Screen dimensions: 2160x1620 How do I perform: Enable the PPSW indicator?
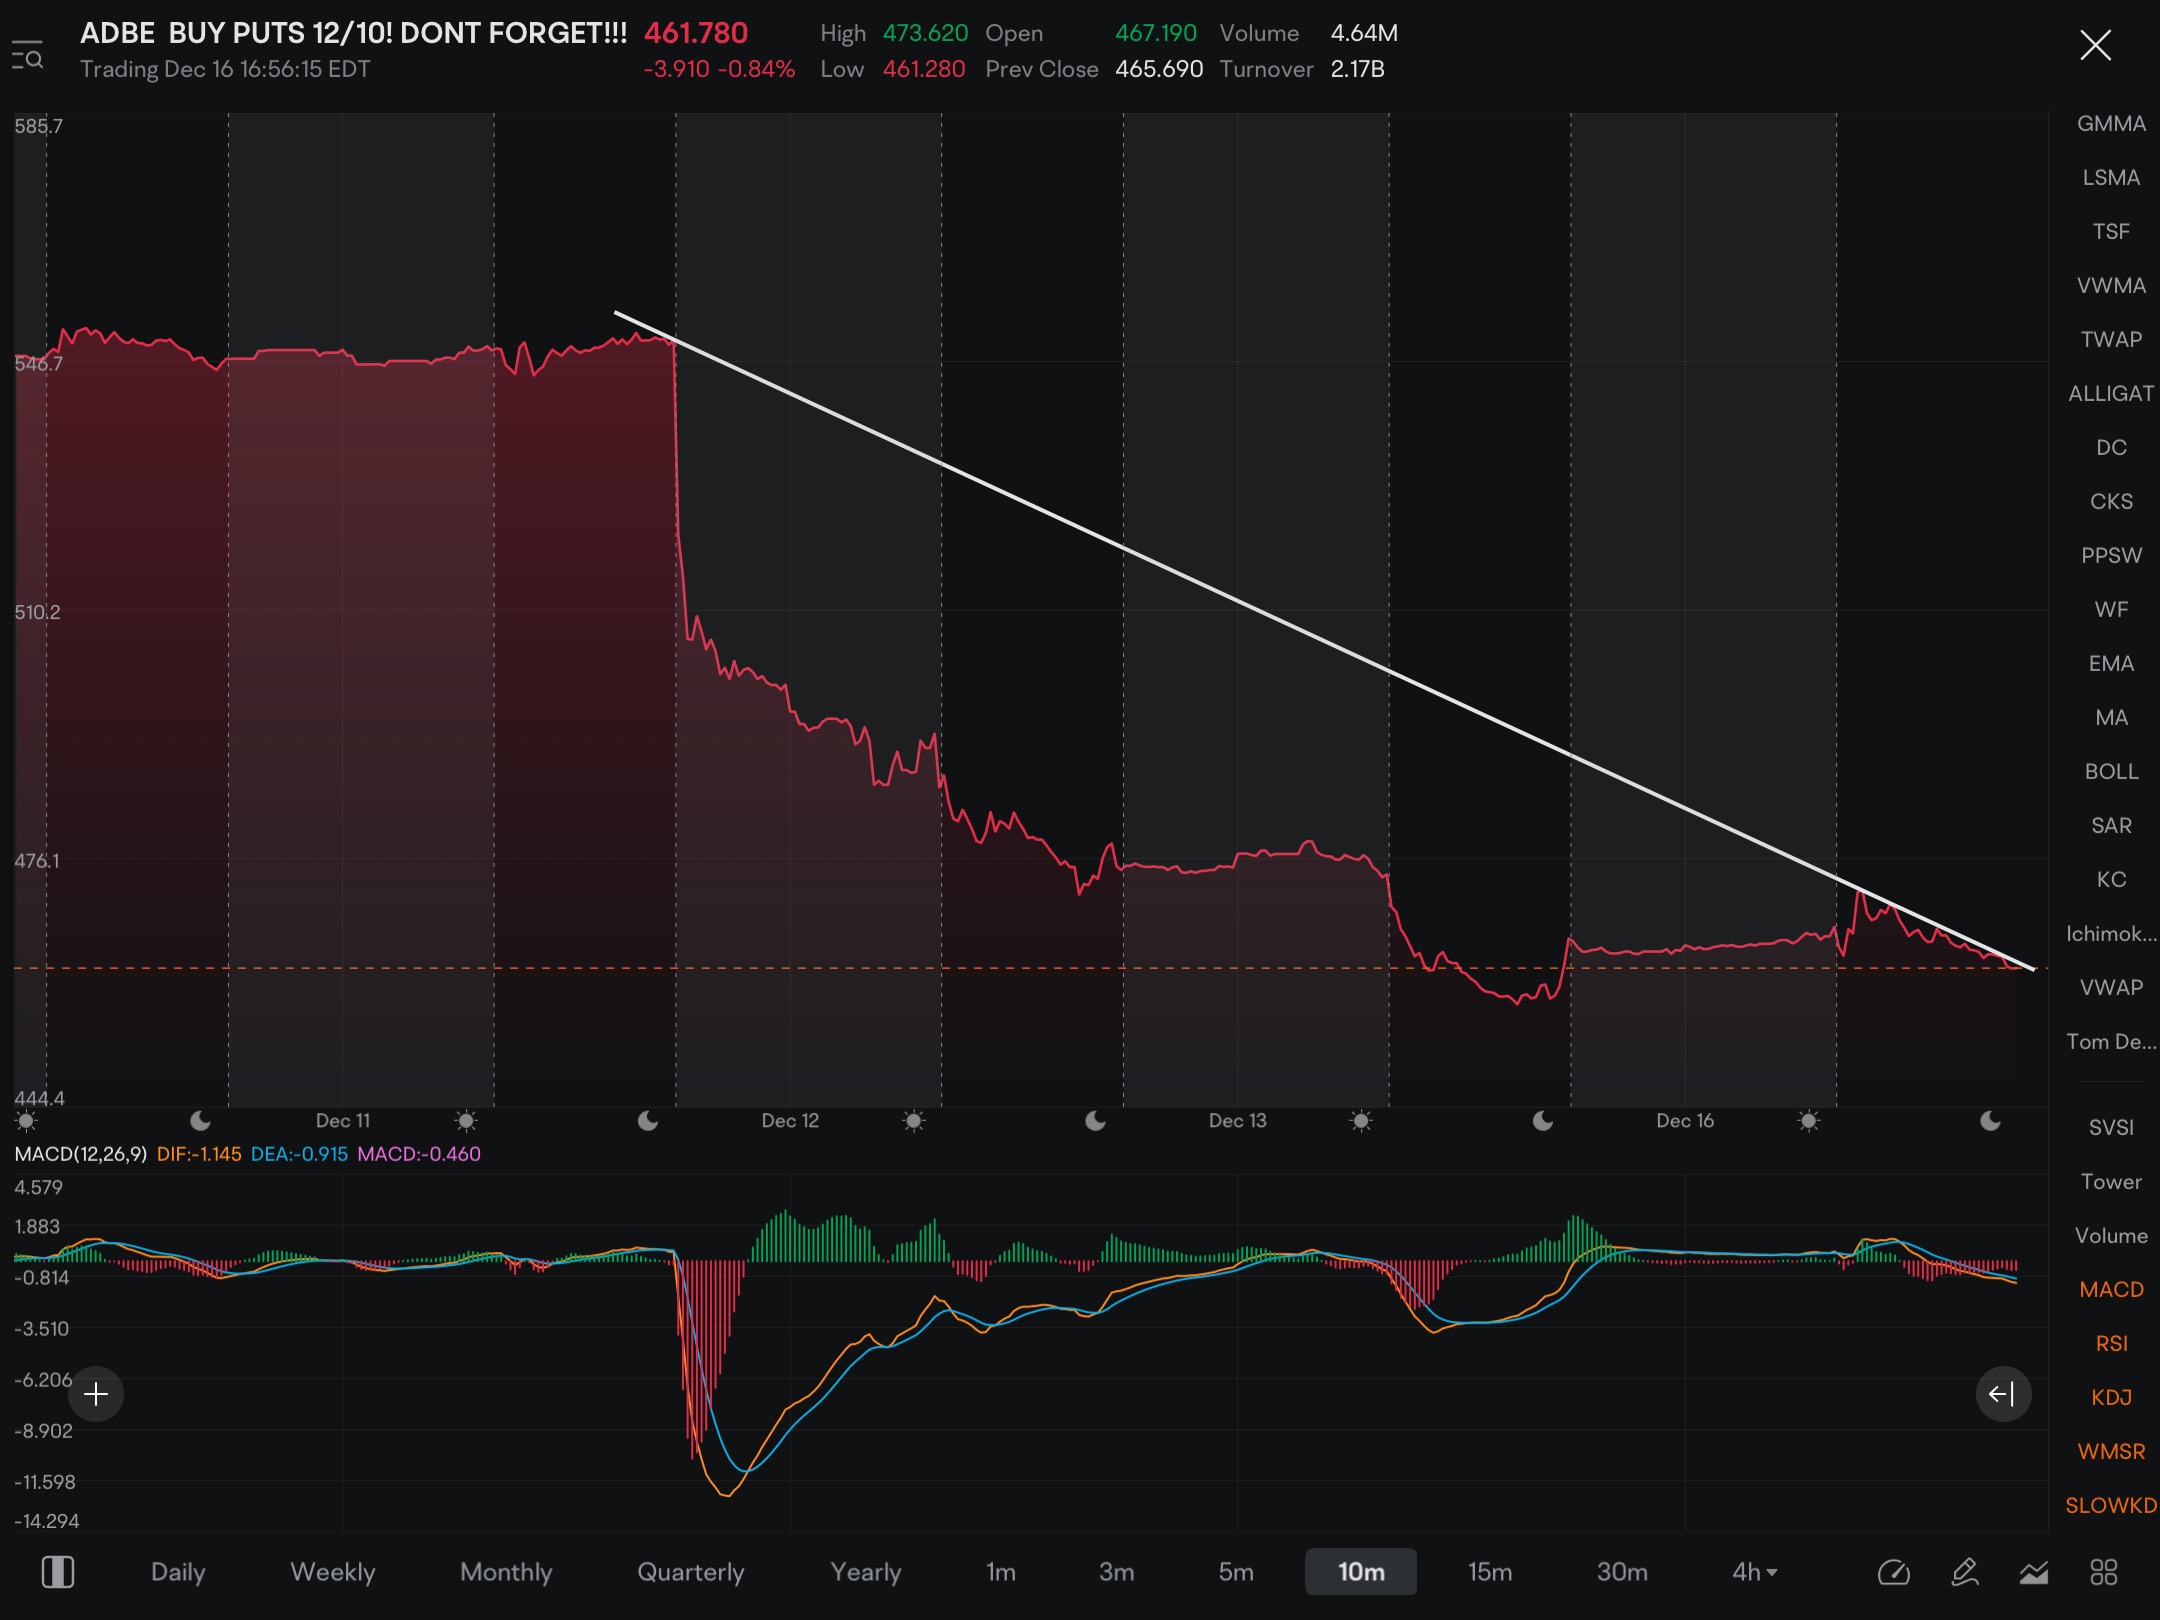click(x=2111, y=556)
